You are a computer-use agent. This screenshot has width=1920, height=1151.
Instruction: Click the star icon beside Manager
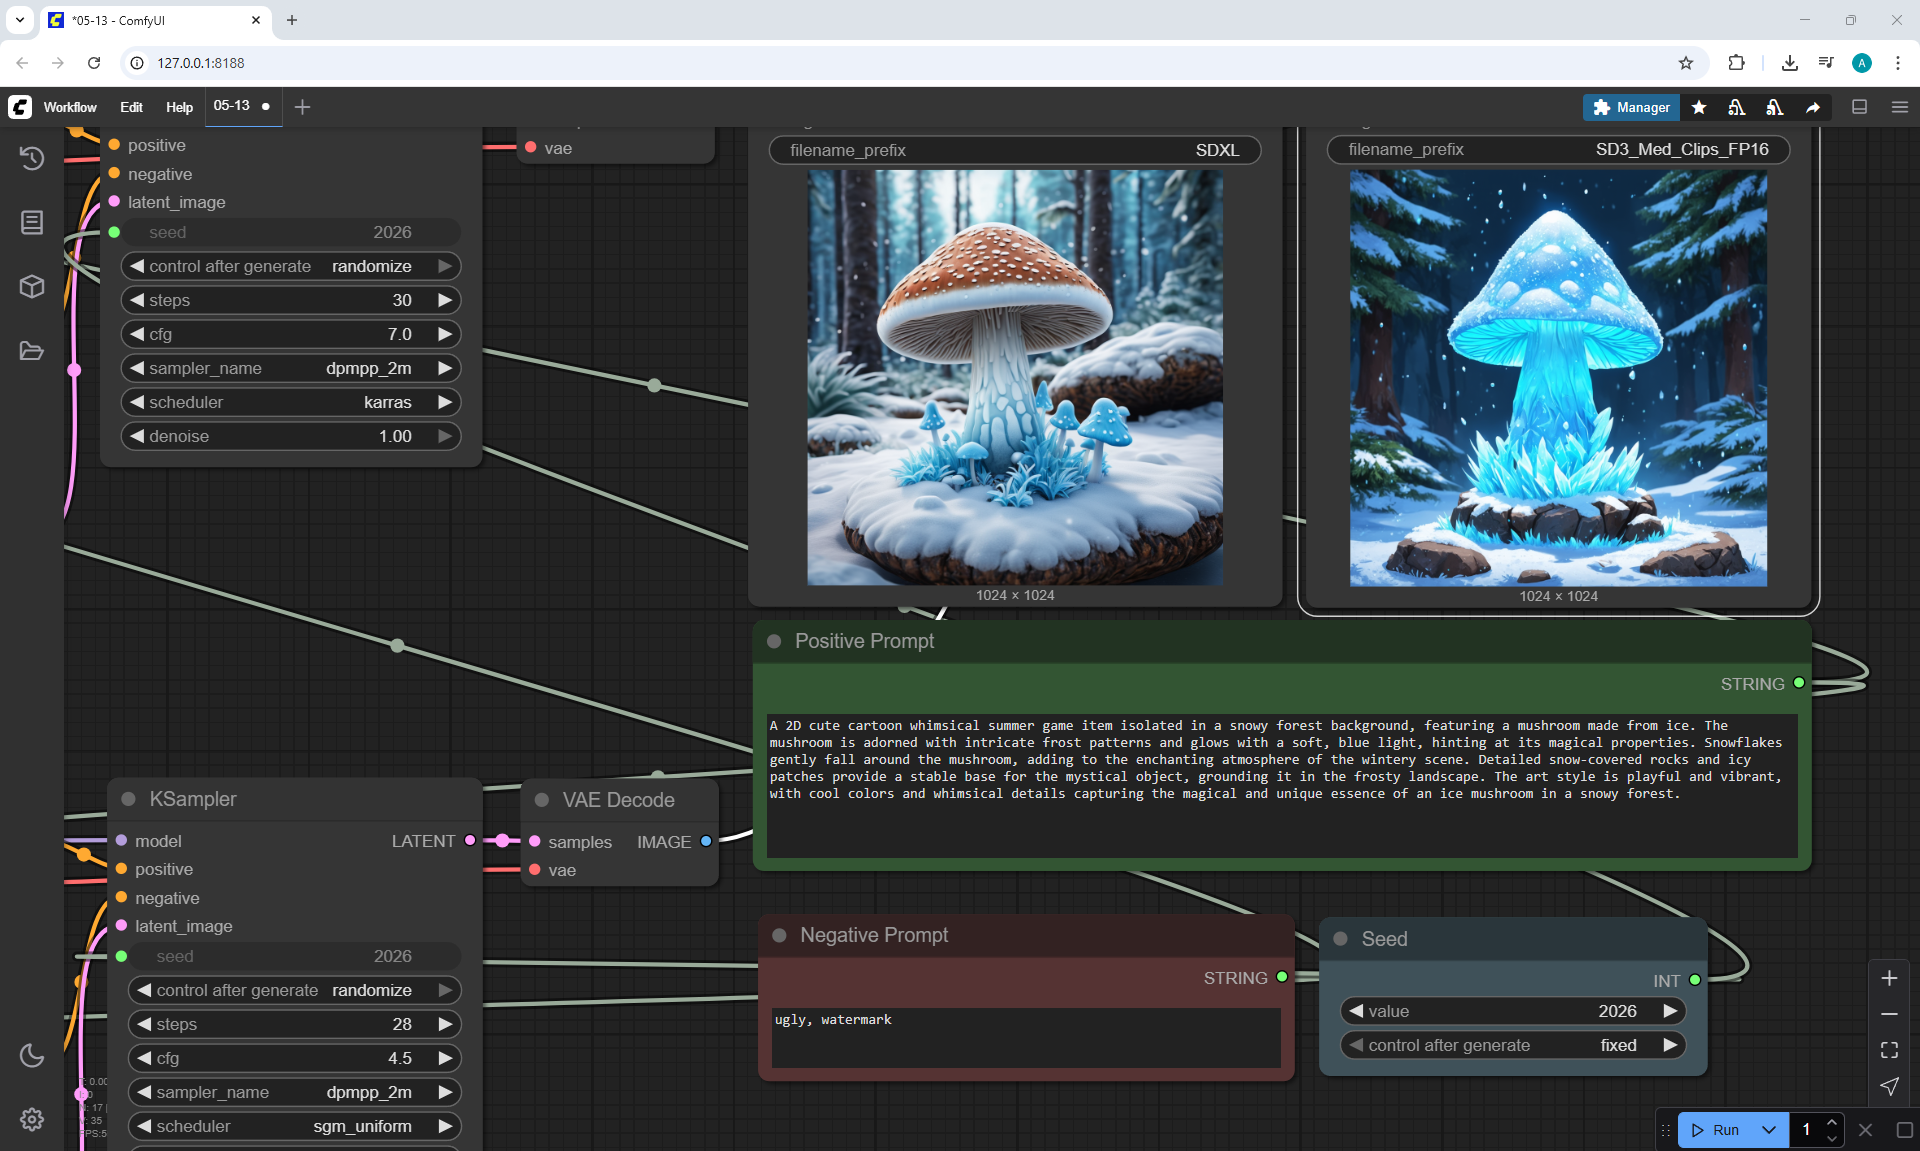pyautogui.click(x=1699, y=107)
